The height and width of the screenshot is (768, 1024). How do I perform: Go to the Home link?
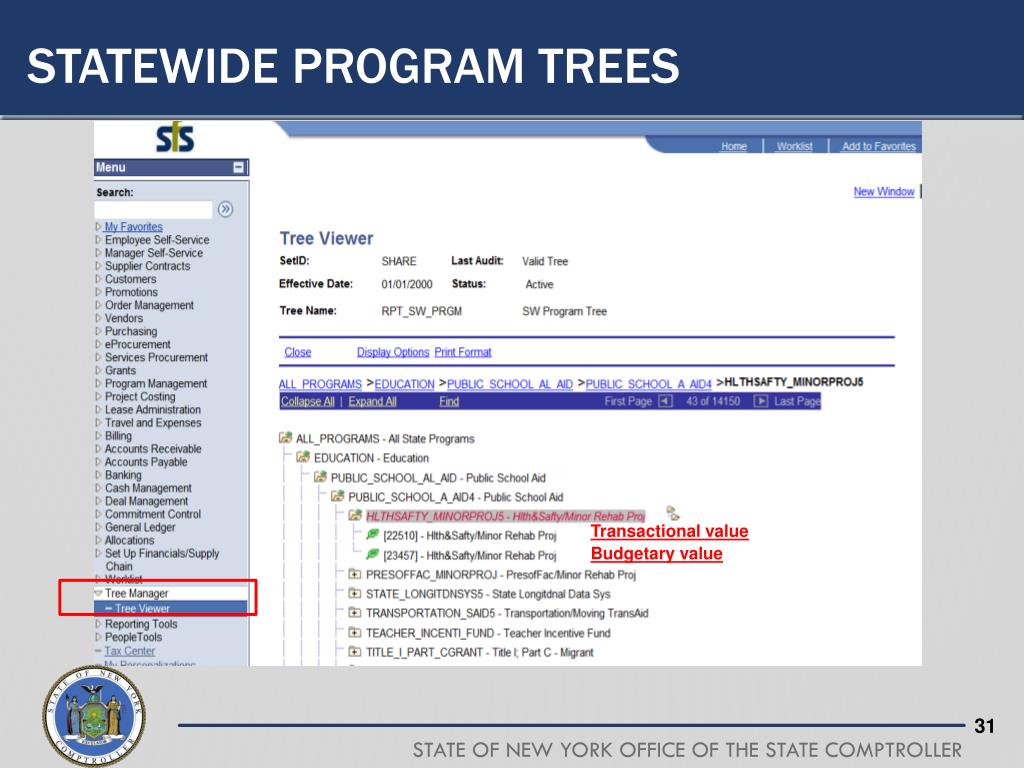click(734, 146)
